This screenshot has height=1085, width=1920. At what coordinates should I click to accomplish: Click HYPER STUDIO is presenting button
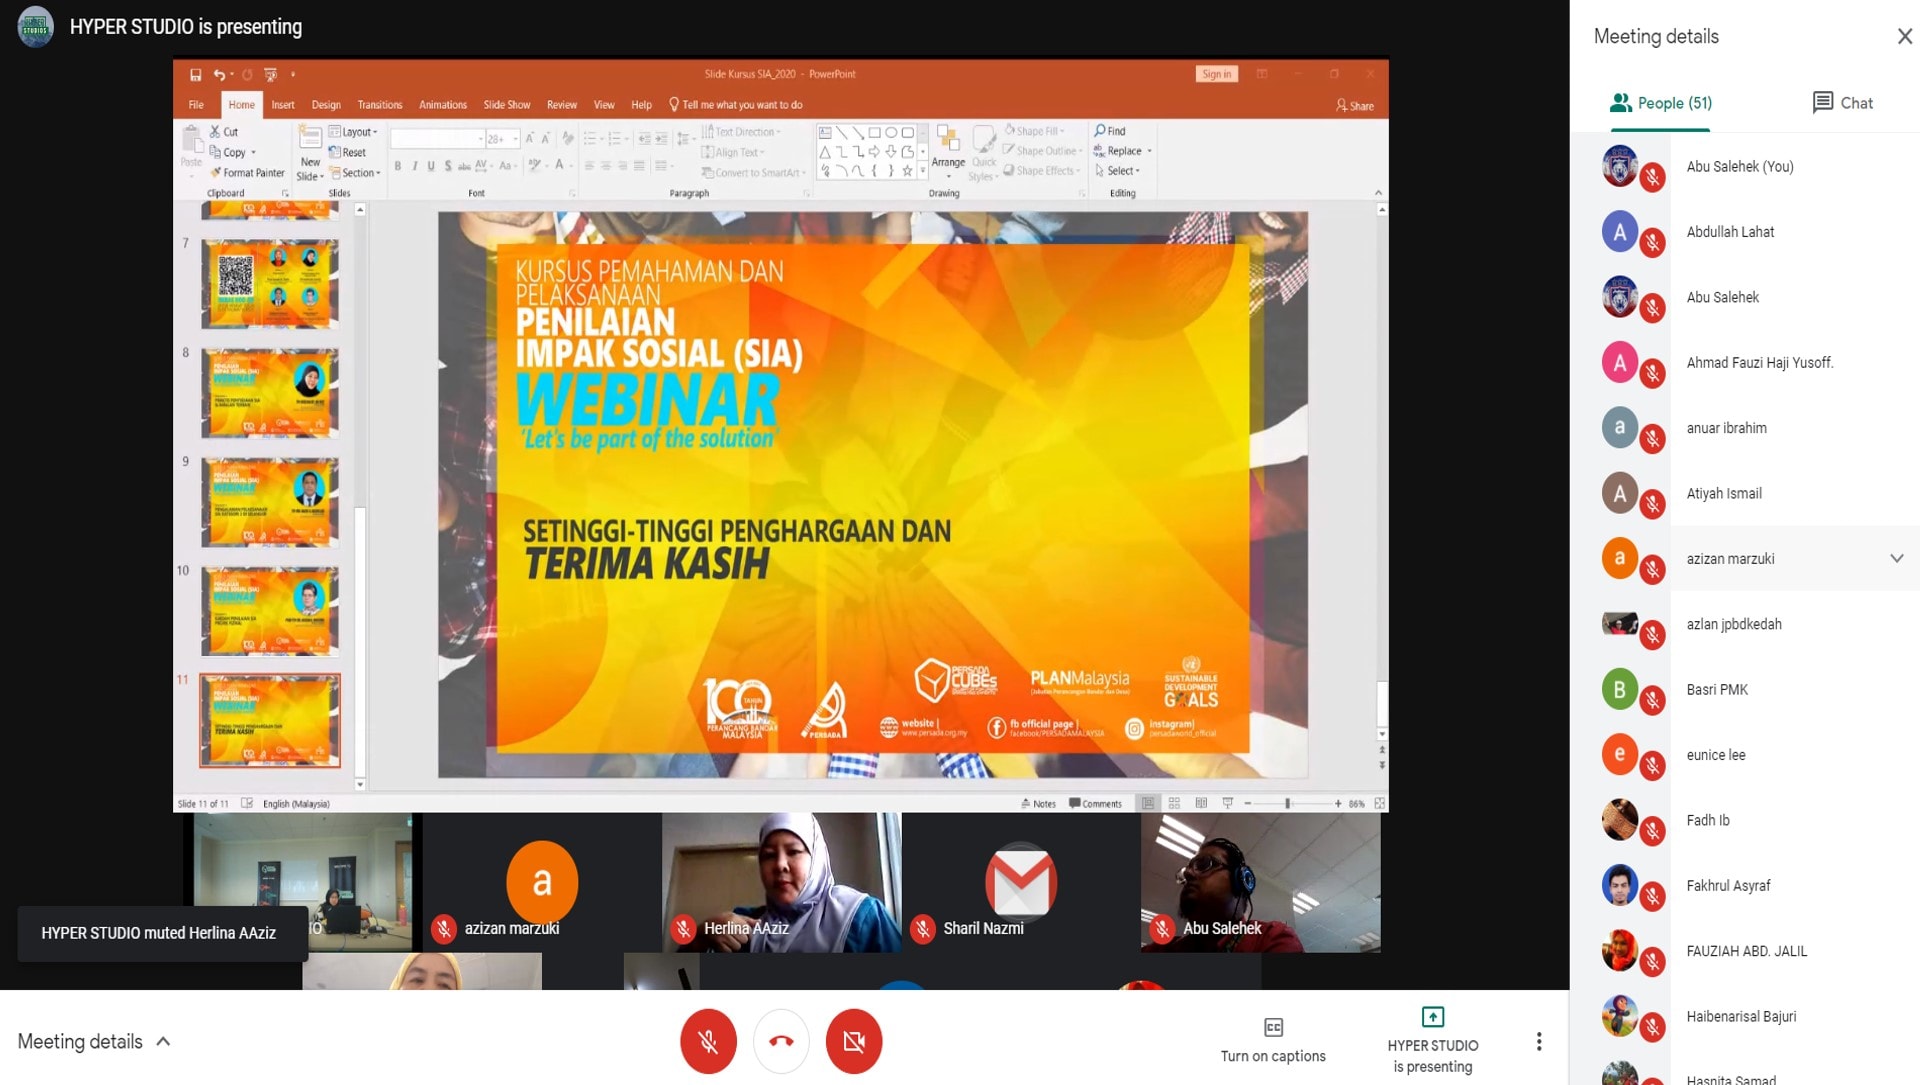click(1432, 1041)
